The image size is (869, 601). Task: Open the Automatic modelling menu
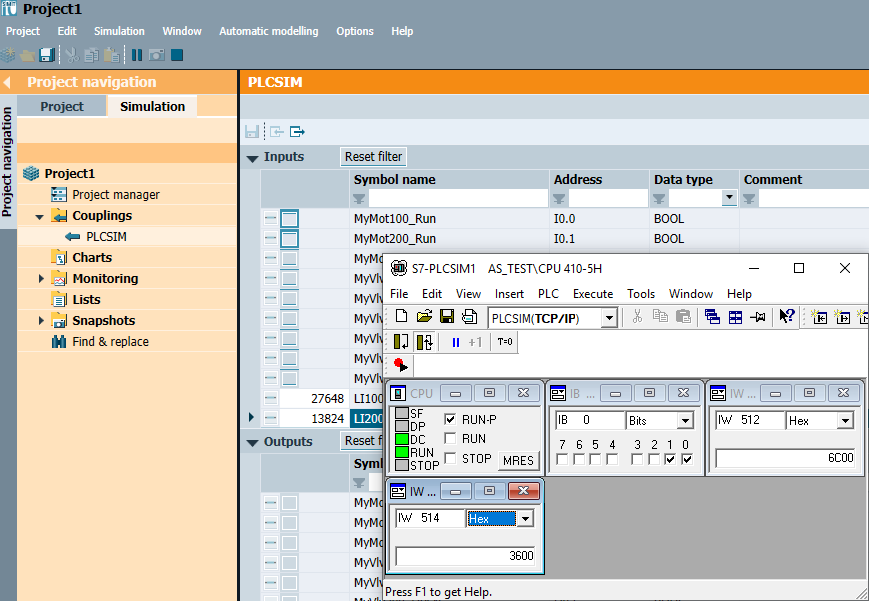[268, 31]
